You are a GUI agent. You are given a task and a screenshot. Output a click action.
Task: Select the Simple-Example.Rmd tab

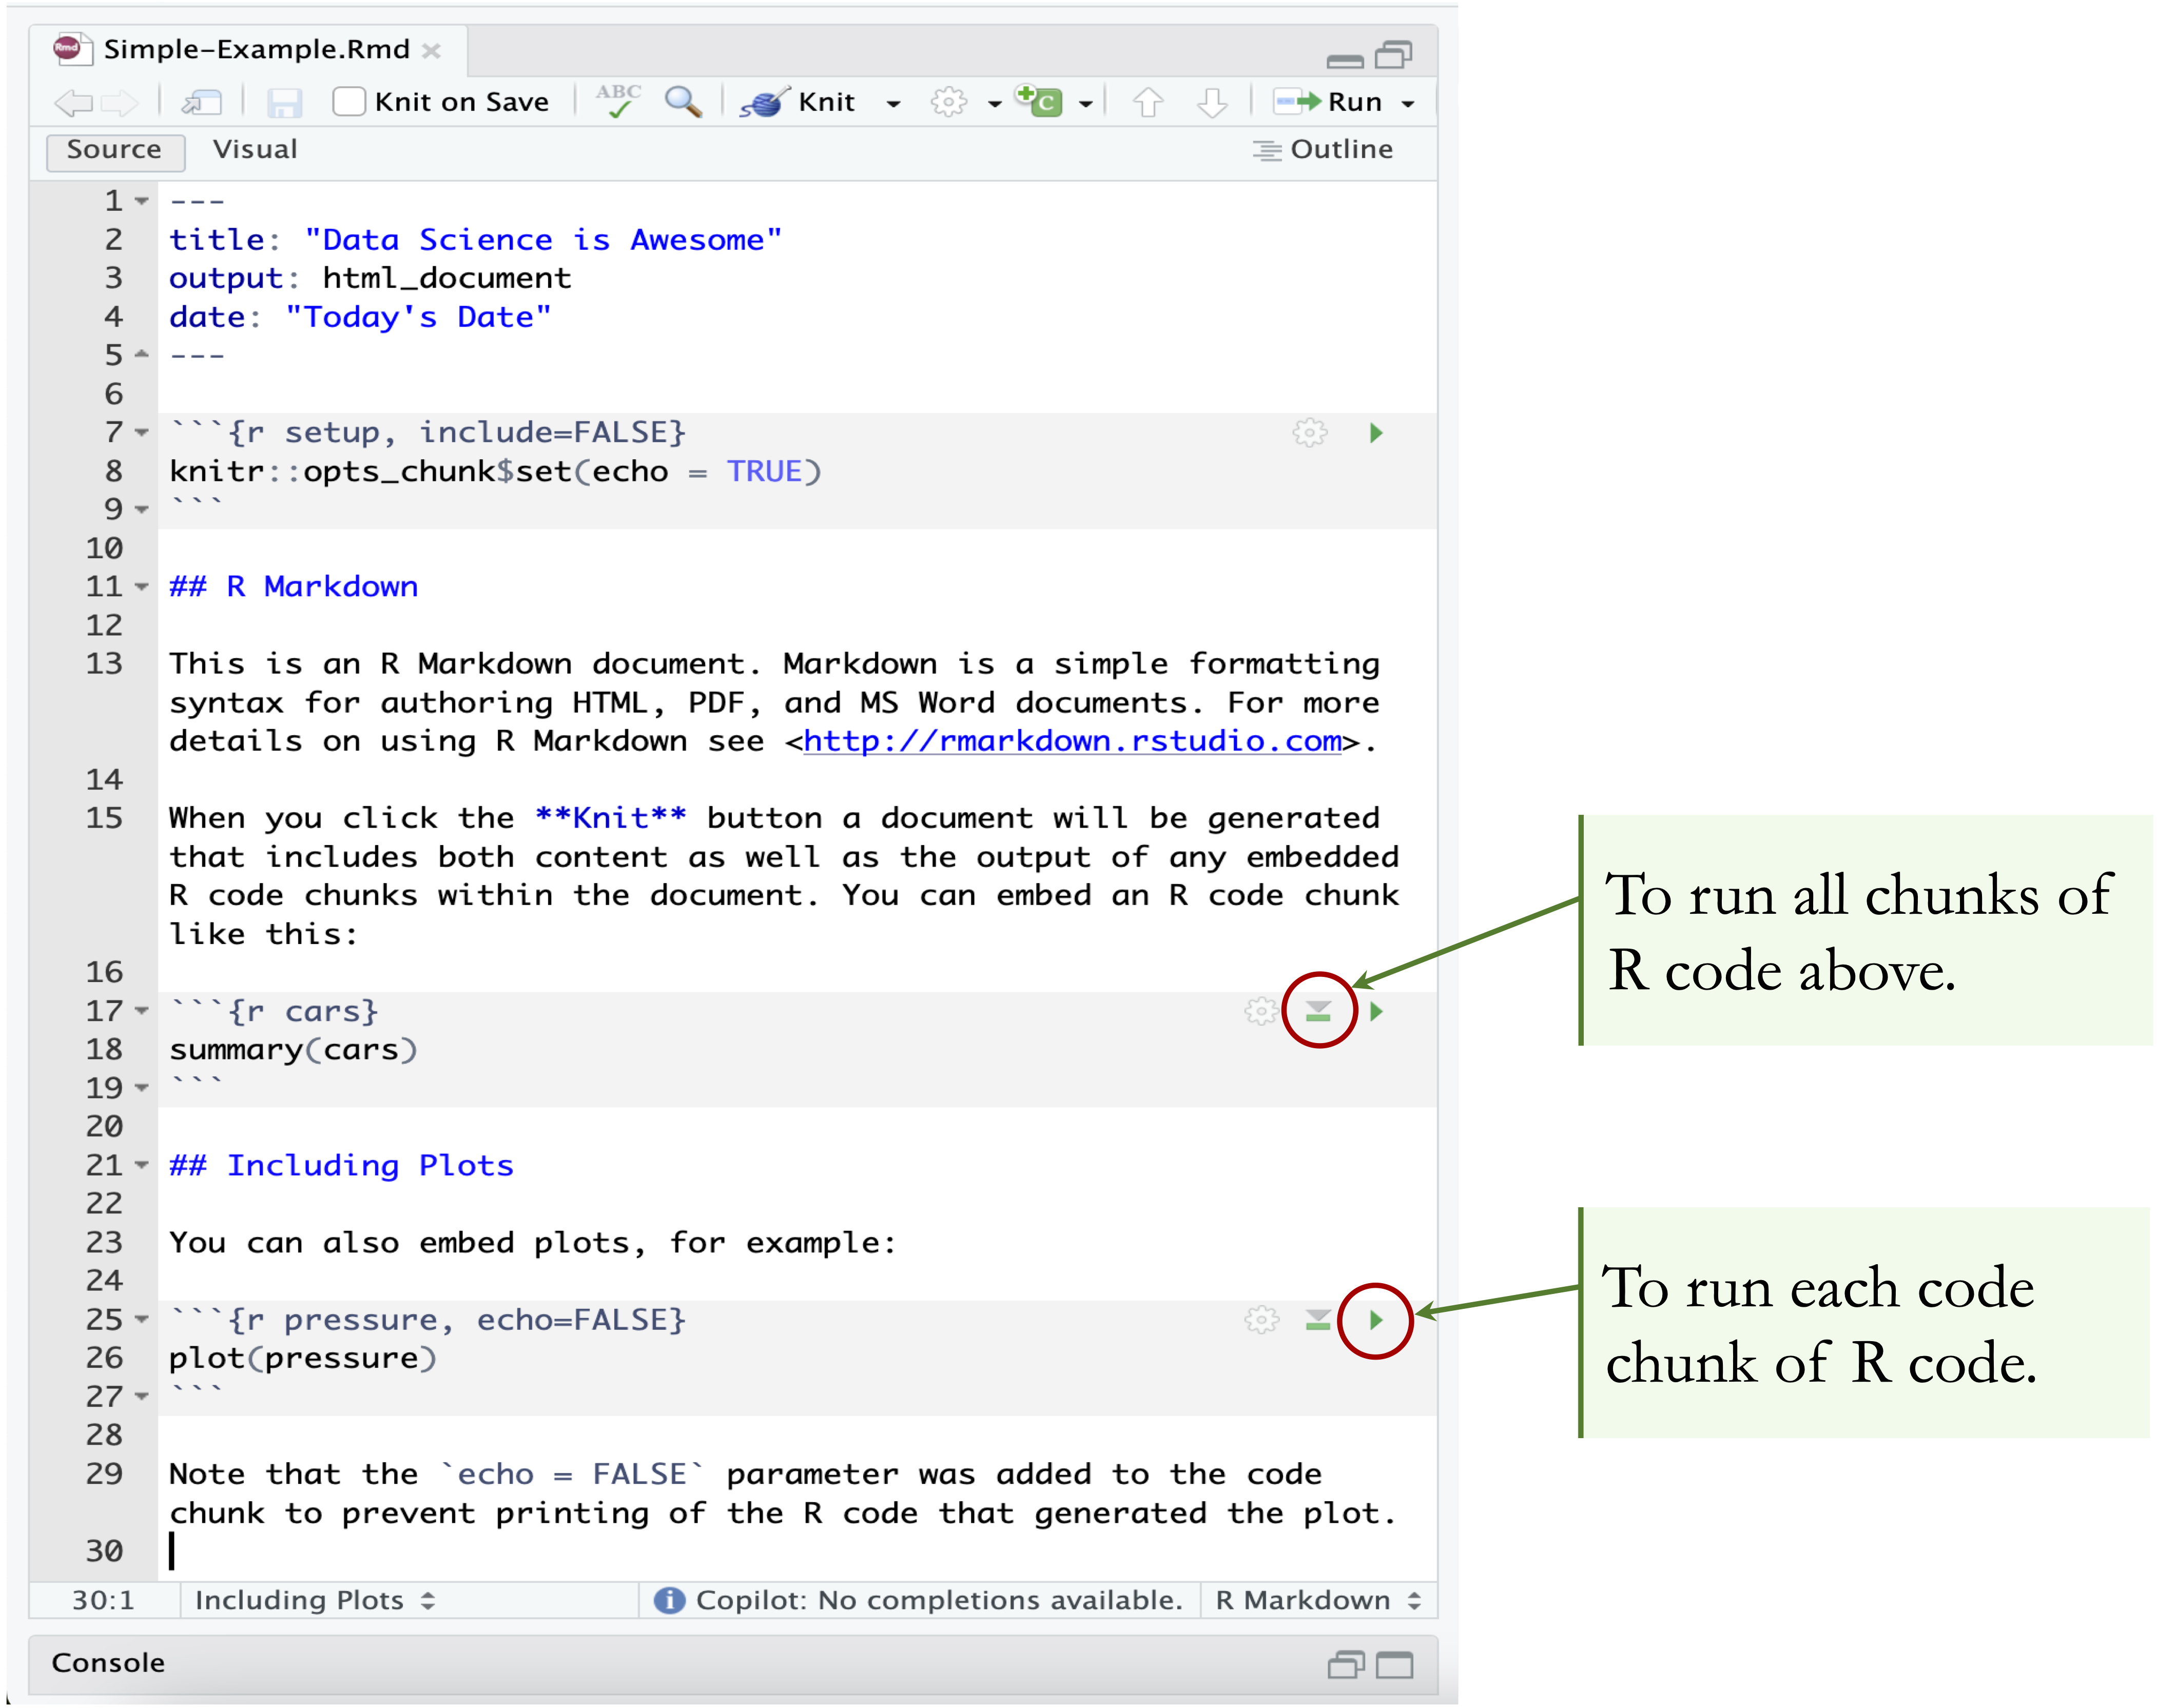point(256,49)
